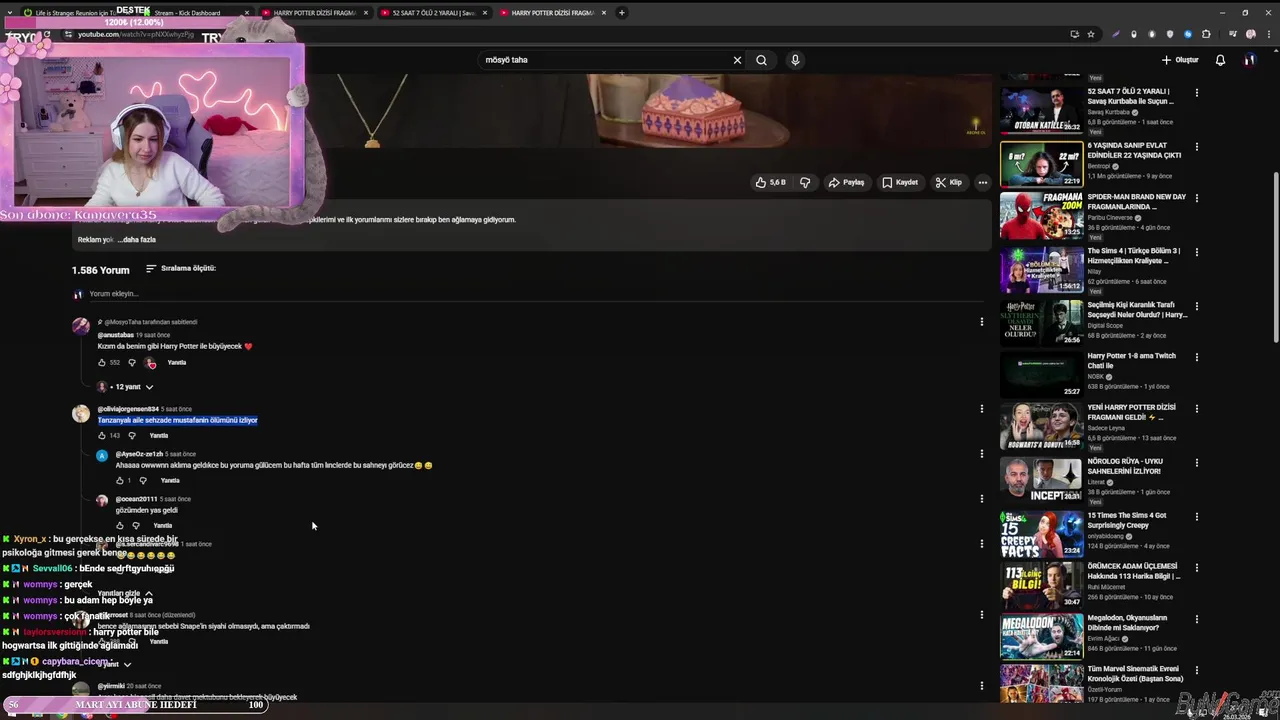Dislike the @AyseOz-ze1zh reply
The width and height of the screenshot is (1280, 720).
click(143, 481)
